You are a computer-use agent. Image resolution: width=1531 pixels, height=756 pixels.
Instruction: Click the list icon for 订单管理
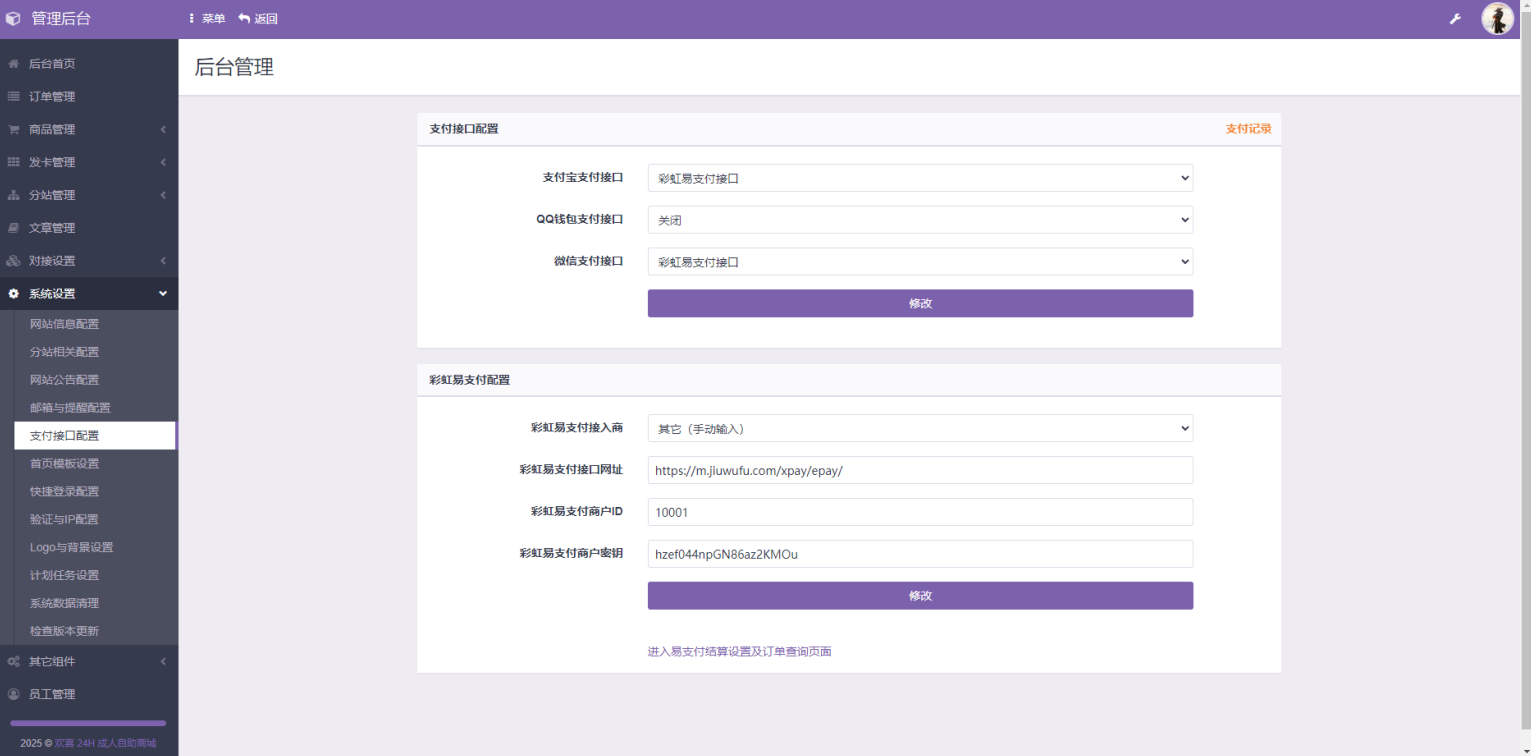click(x=13, y=97)
